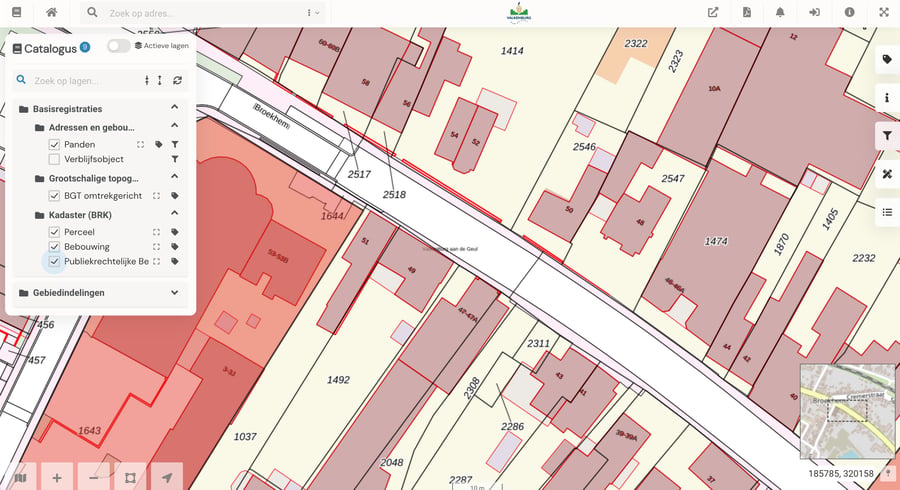This screenshot has width=900, height=490.
Task: Select the BGT omtrekgericht layer
Action: tap(103, 196)
